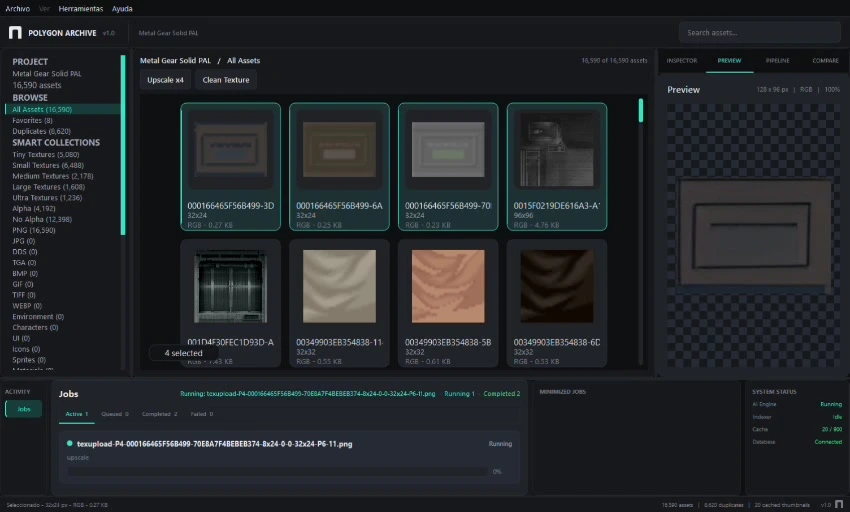Show the Queued jobs tab

pyautogui.click(x=115, y=414)
